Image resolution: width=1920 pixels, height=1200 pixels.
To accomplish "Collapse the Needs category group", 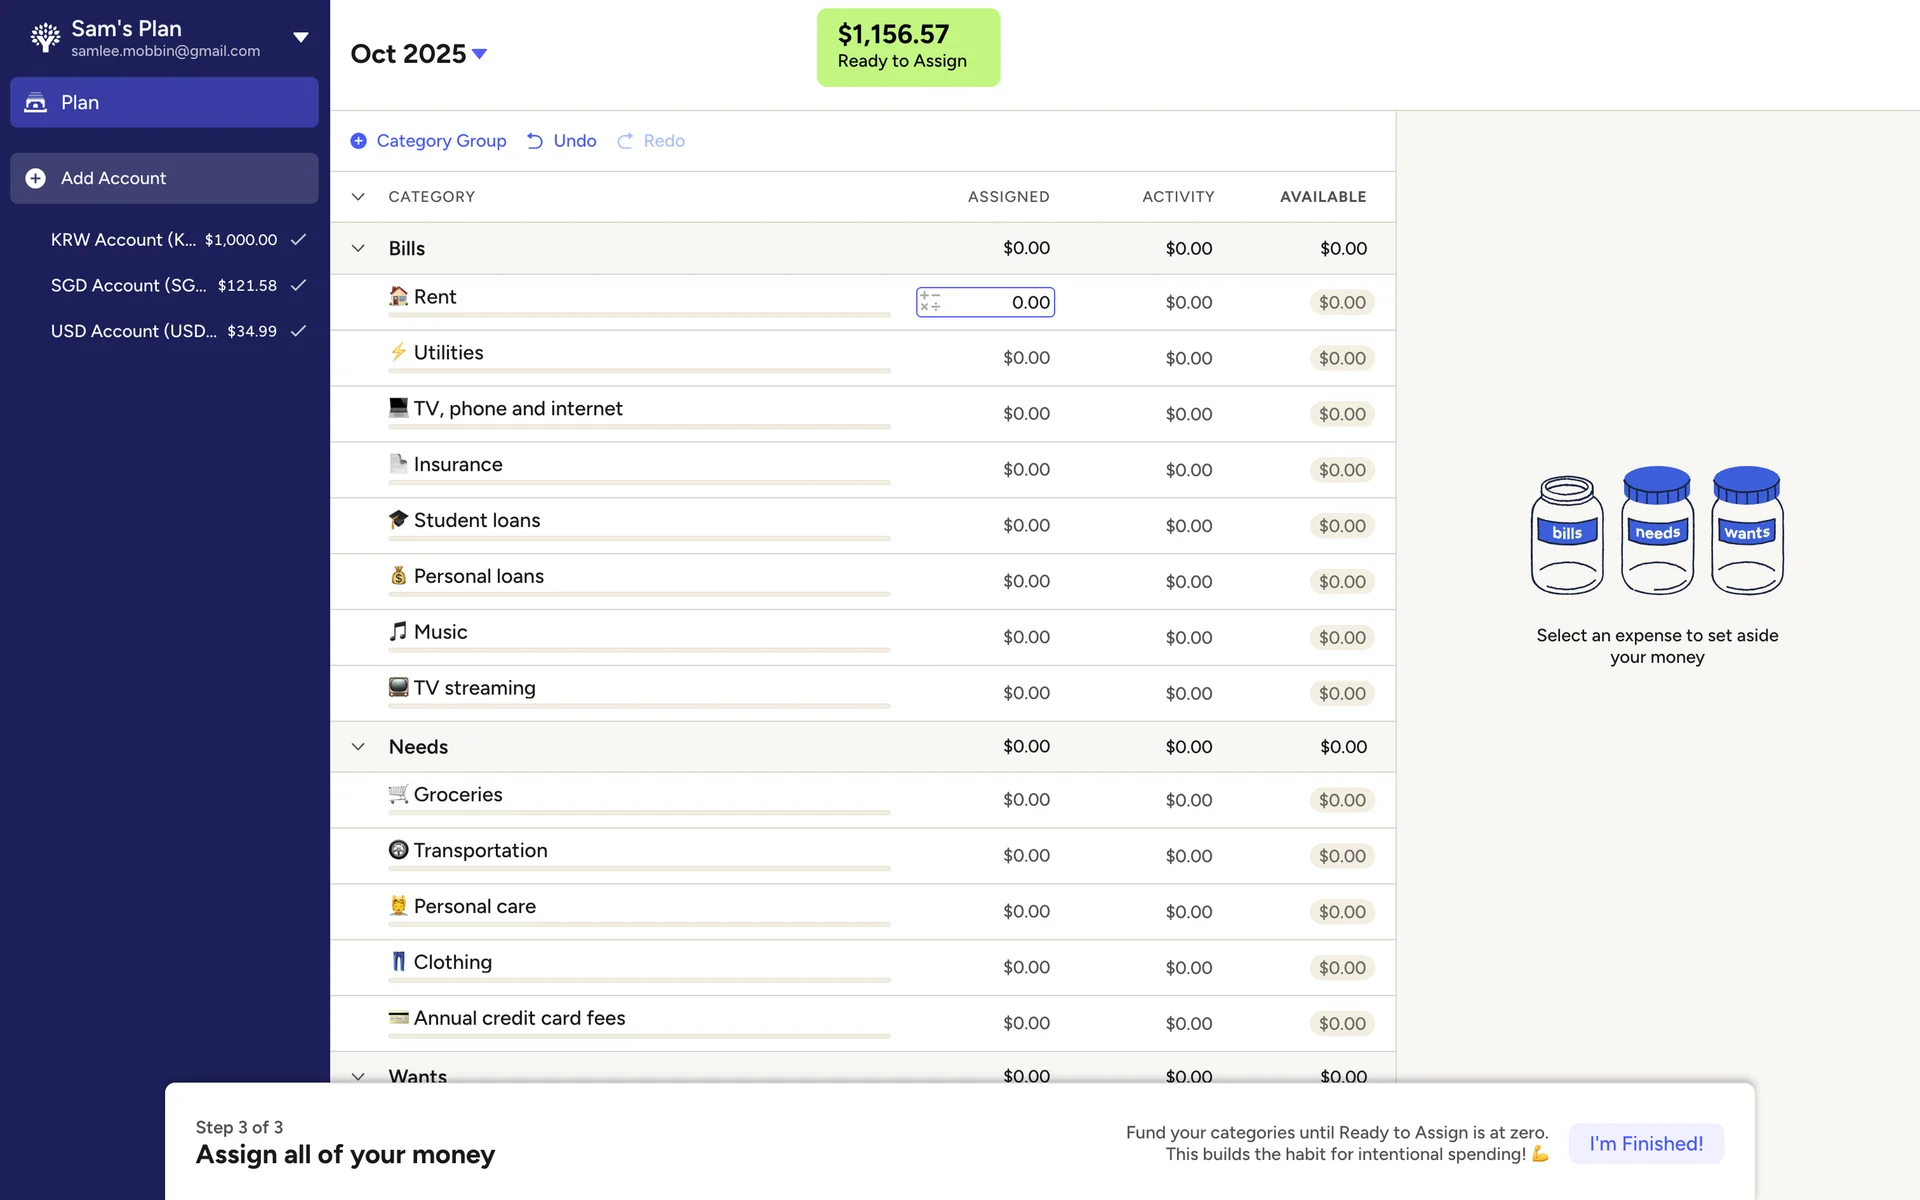I will click(358, 747).
